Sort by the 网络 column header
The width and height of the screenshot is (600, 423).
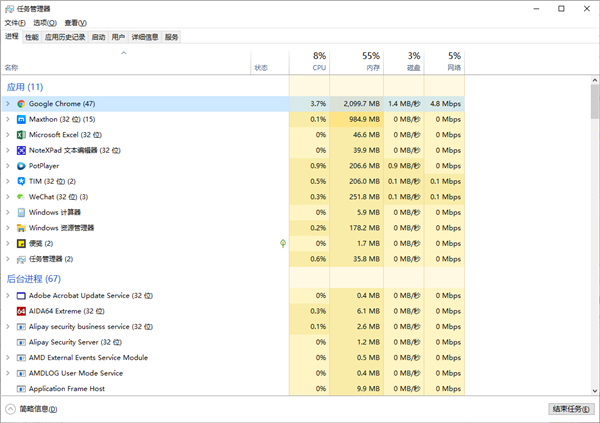(444, 62)
